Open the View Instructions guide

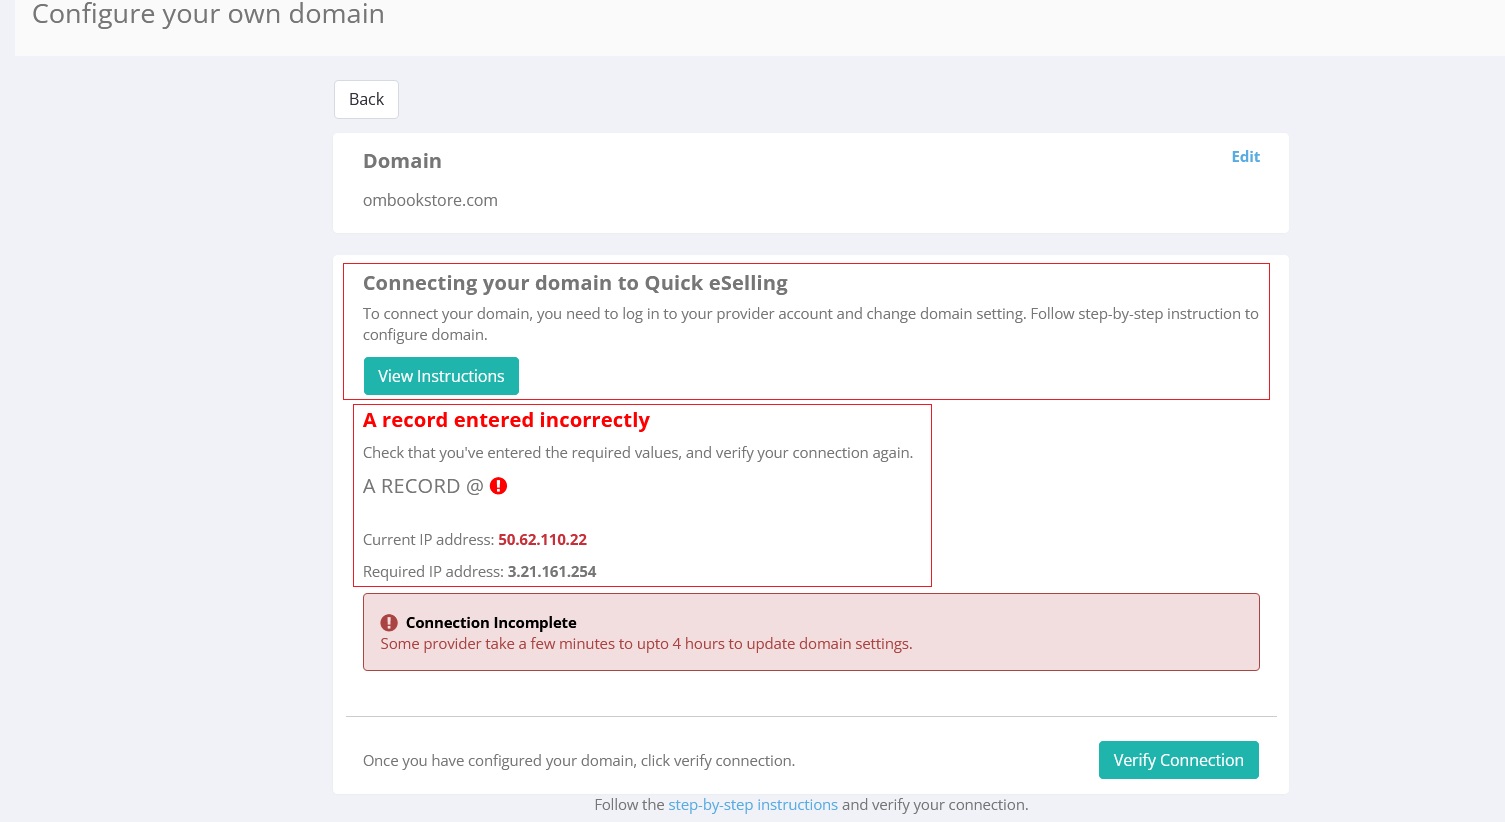[441, 376]
